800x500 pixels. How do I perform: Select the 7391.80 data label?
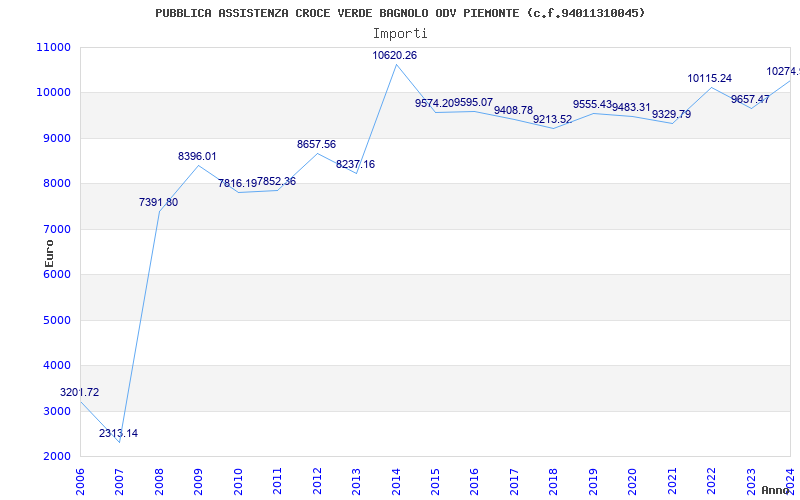pyautogui.click(x=159, y=203)
